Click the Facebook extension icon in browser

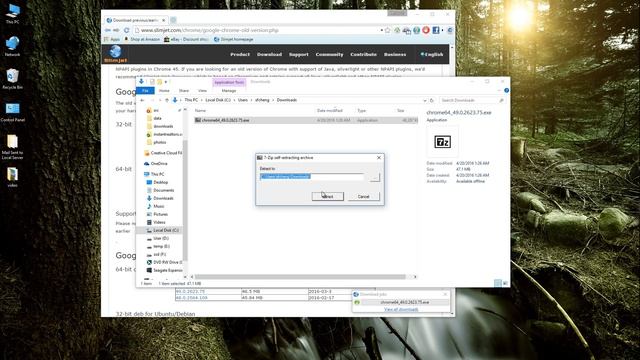tap(436, 30)
